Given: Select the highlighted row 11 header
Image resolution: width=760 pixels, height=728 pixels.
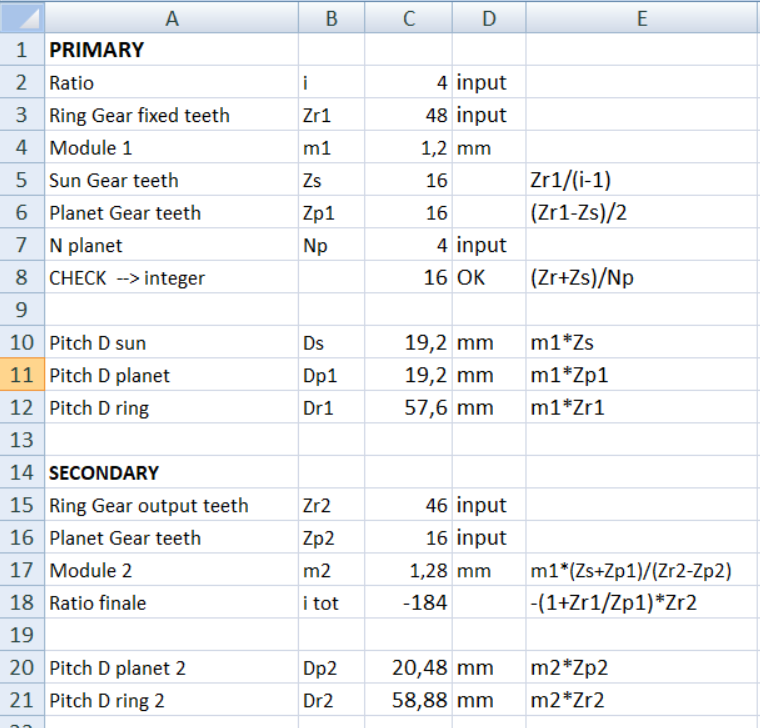Looking at the screenshot, I should pos(21,375).
